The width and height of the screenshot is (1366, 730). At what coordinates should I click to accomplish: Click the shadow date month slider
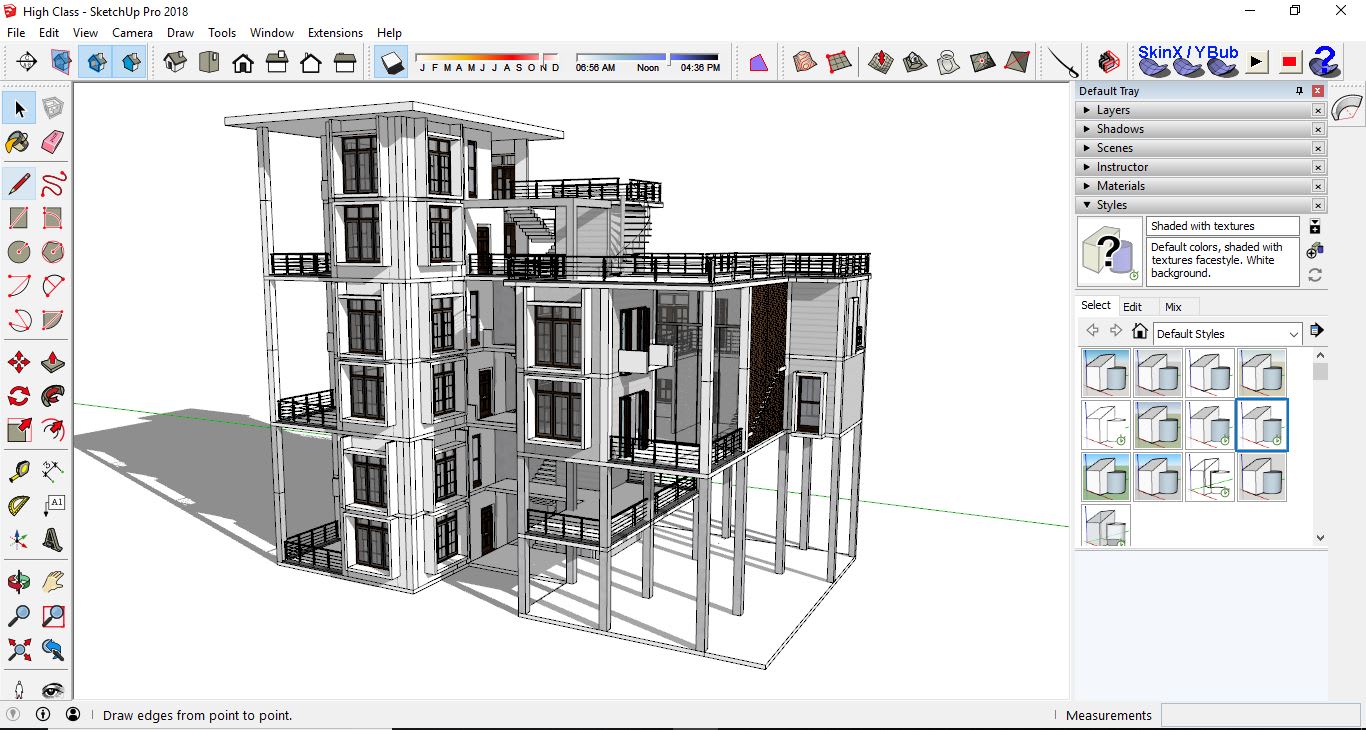489,58
